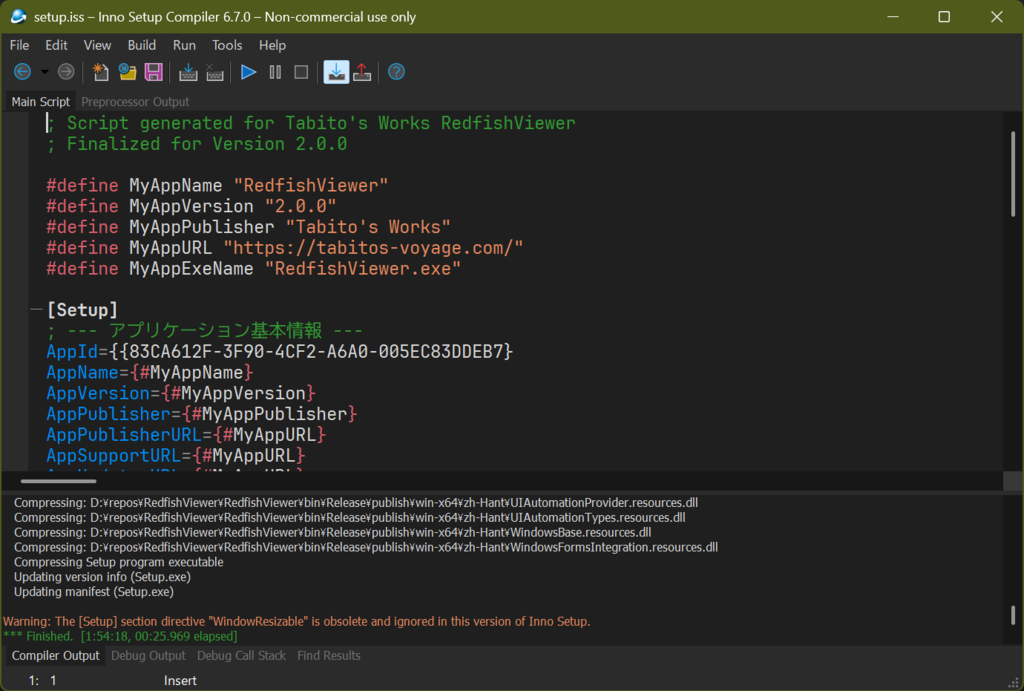Open the Build menu
The image size is (1024, 691).
pos(142,45)
